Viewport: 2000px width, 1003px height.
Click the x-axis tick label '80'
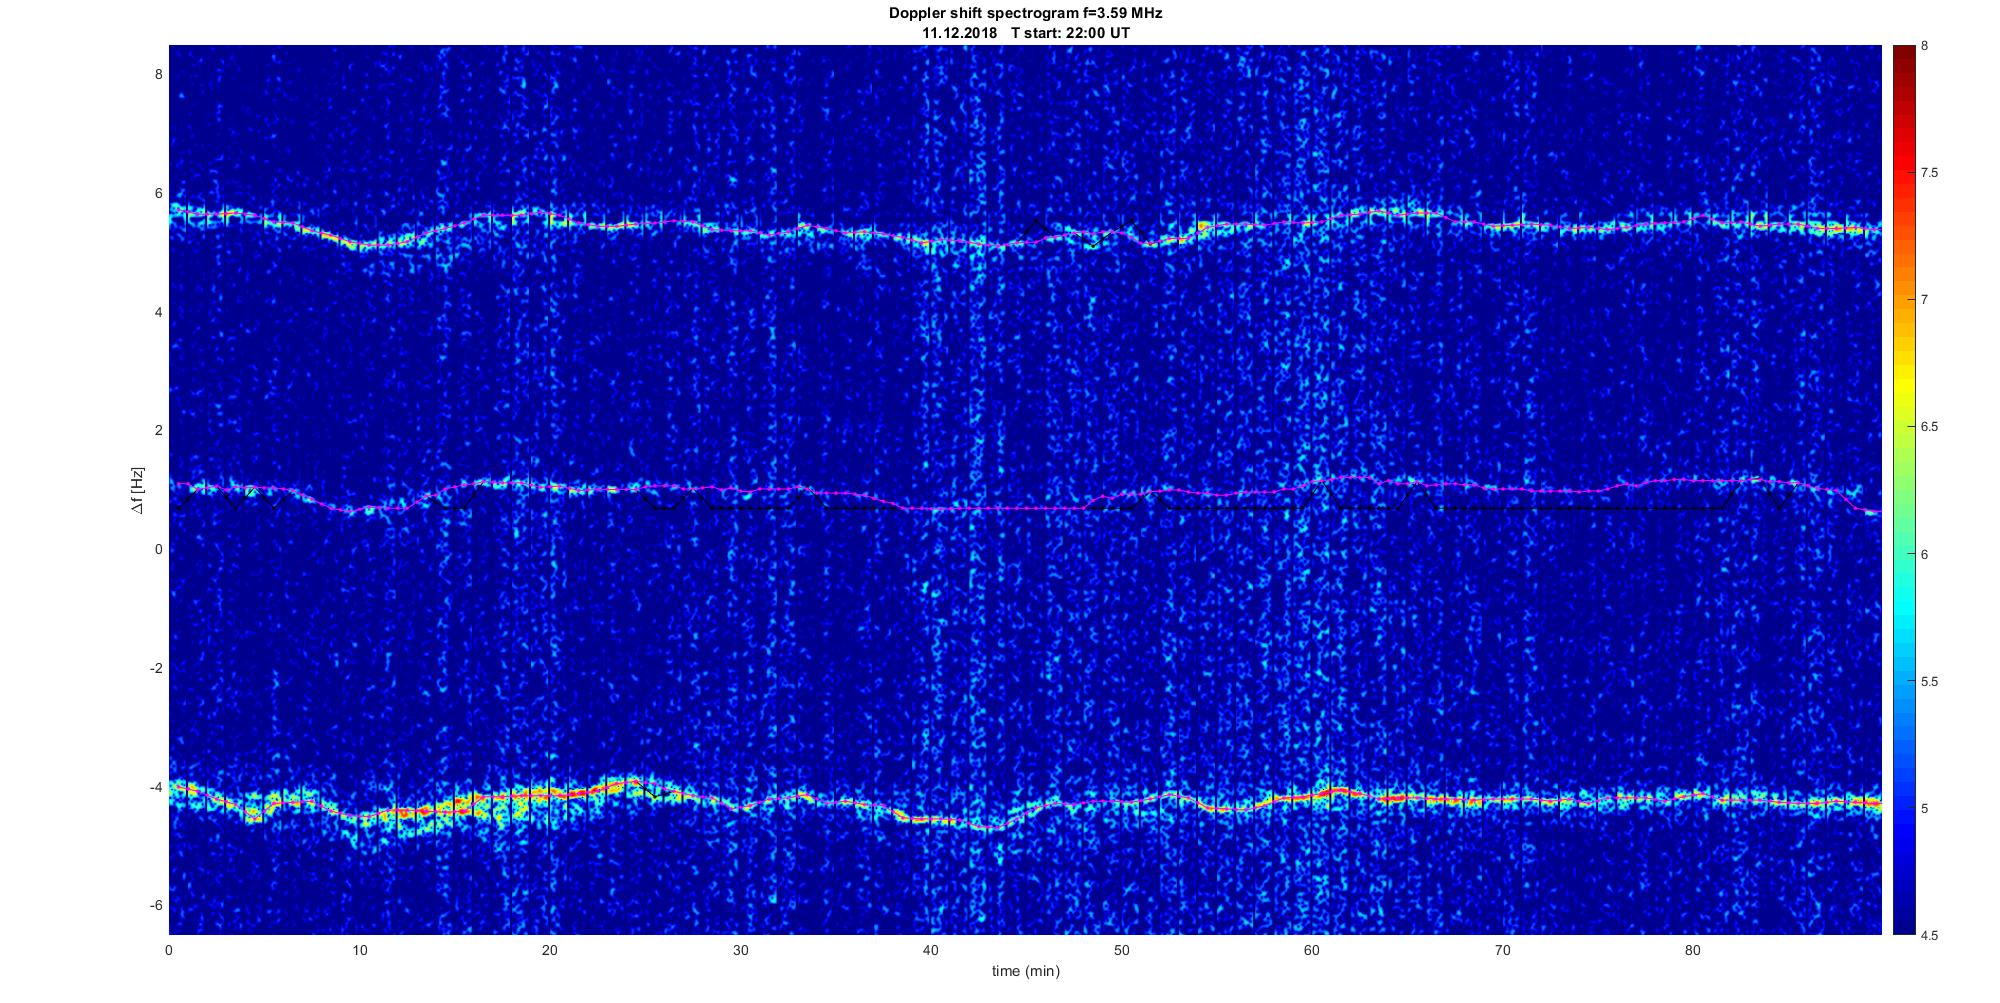[1692, 950]
